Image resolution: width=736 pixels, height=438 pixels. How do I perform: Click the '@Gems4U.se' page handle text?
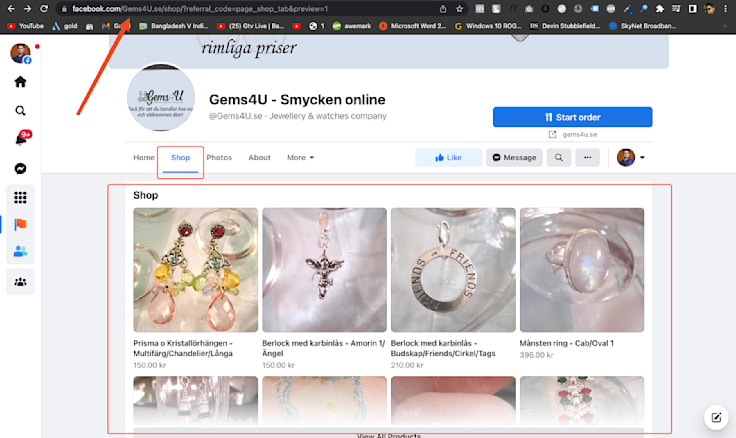pyautogui.click(x=235, y=116)
